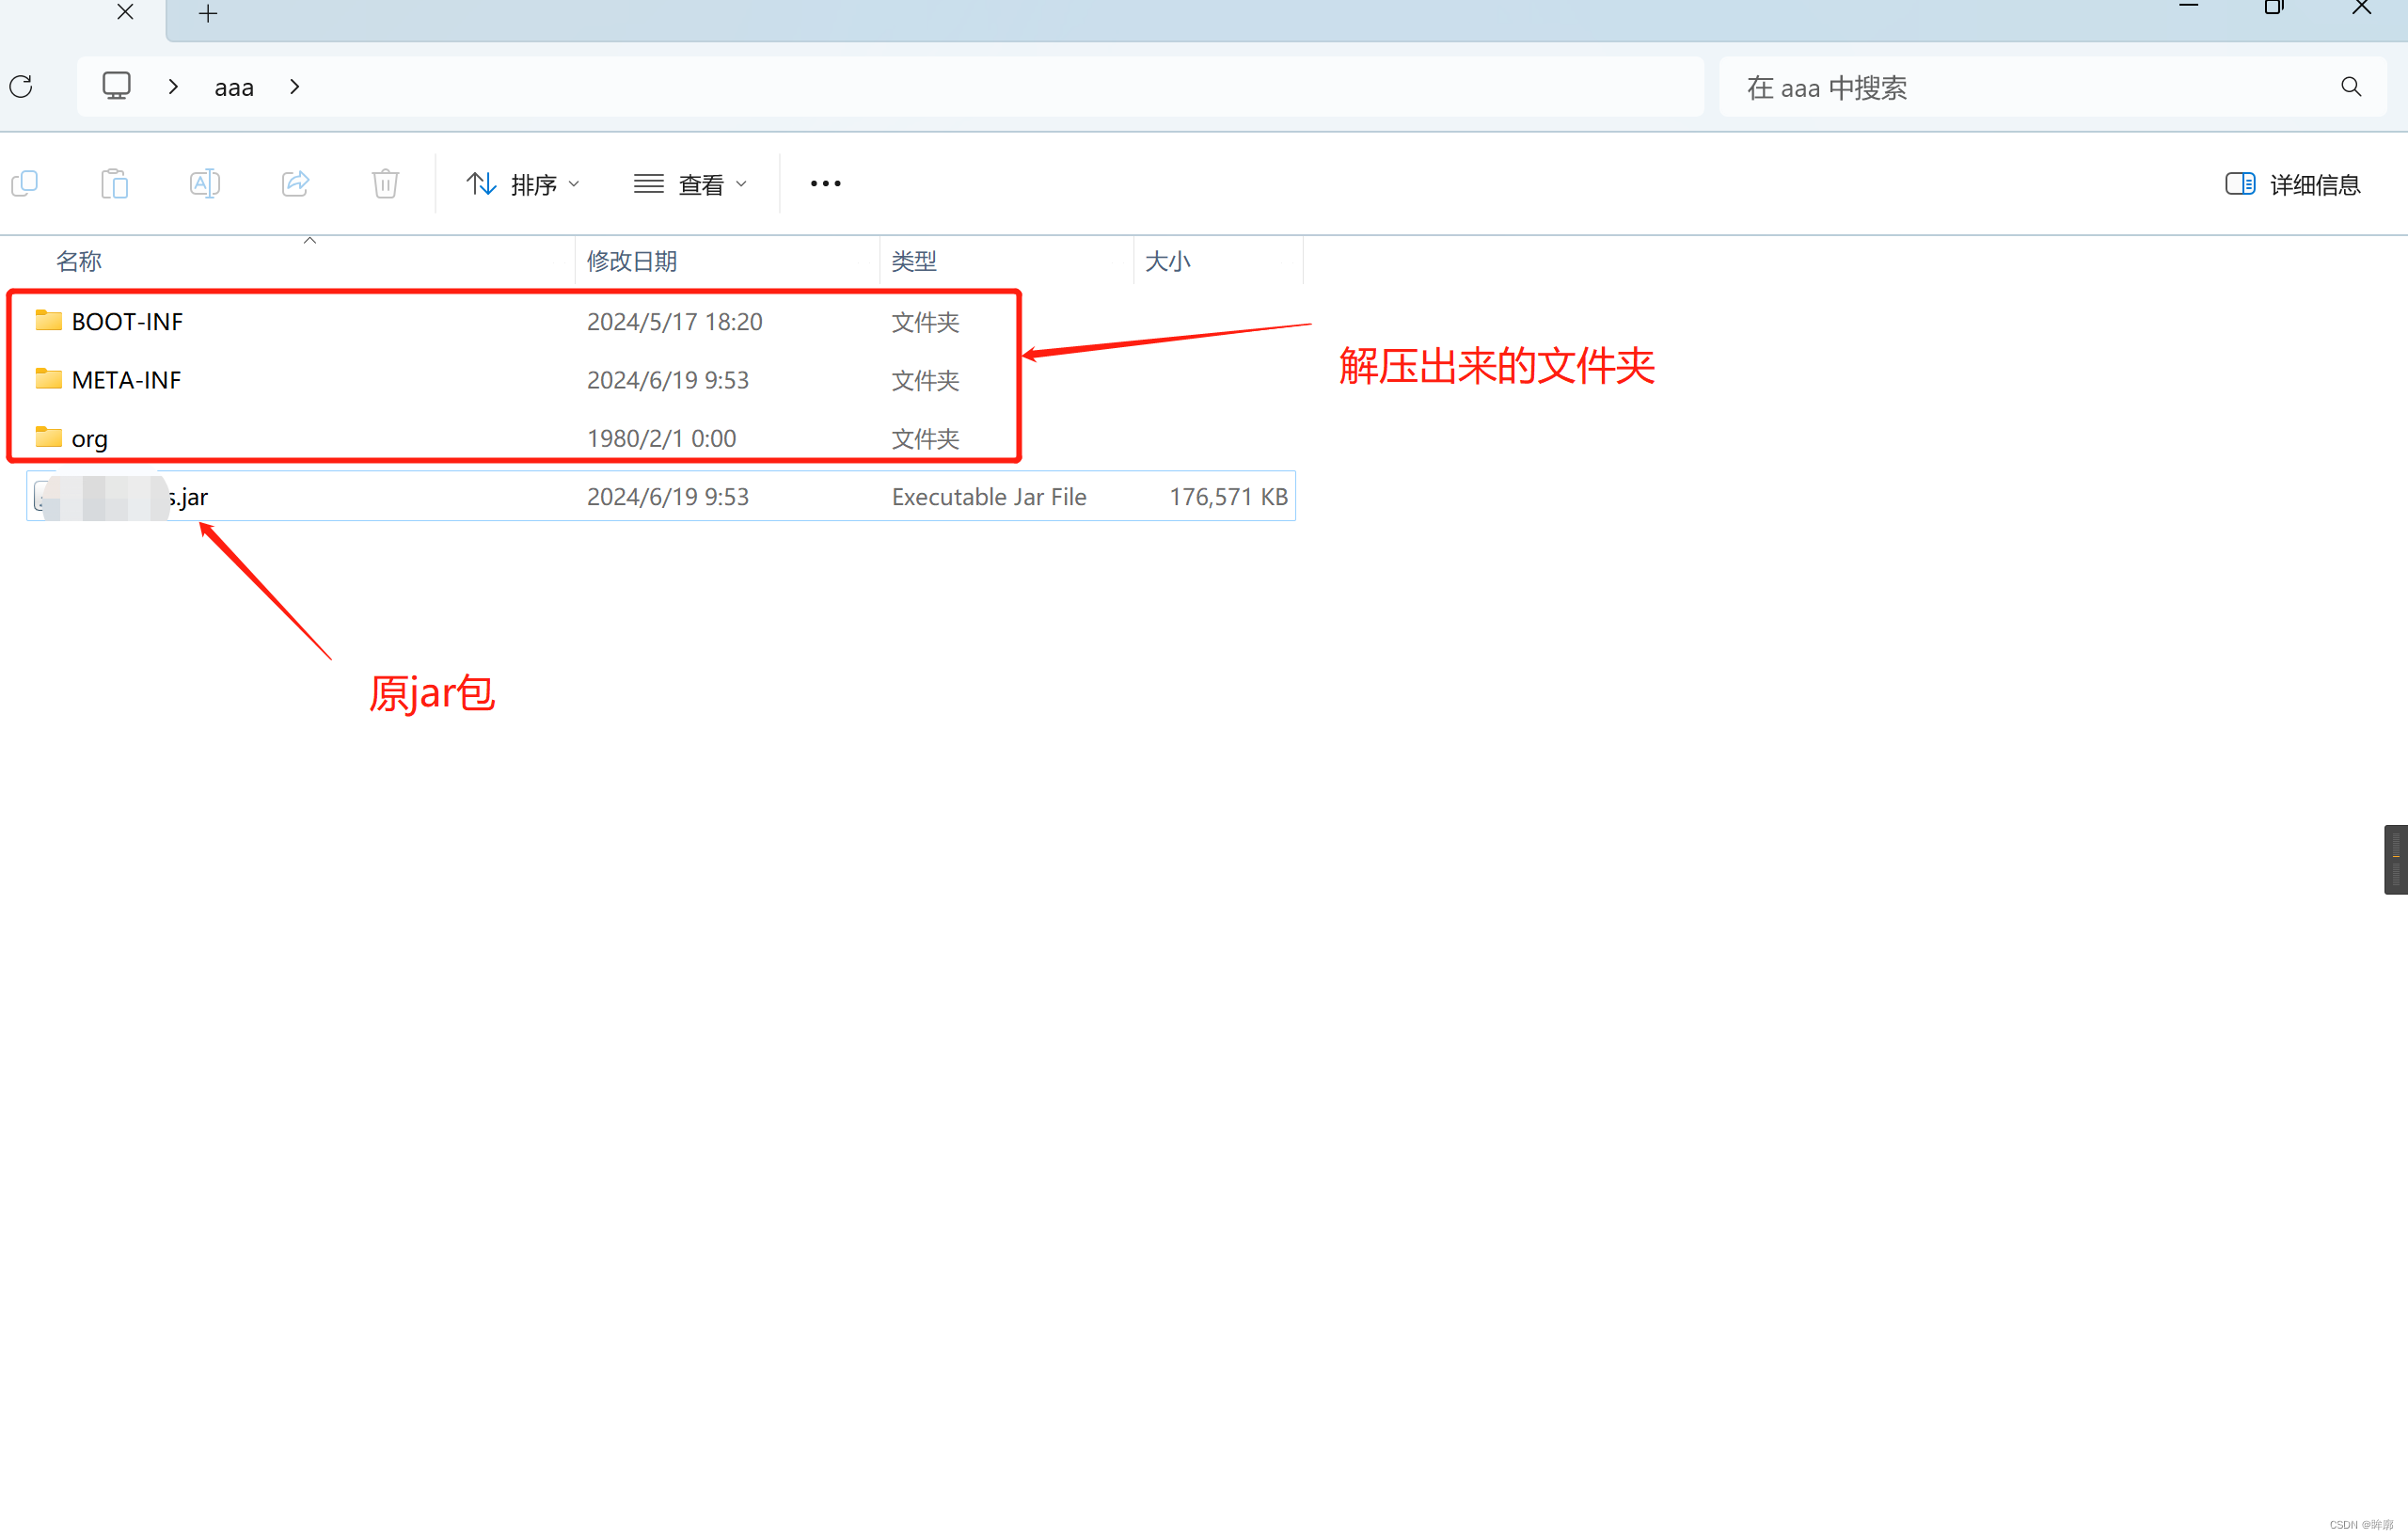Click the paste icon in toolbar

pos(115,184)
